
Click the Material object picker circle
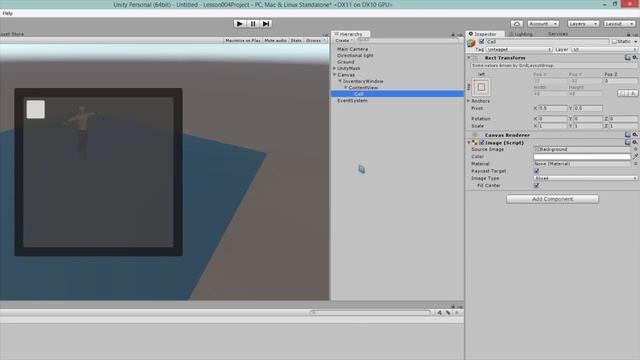pyautogui.click(x=635, y=164)
